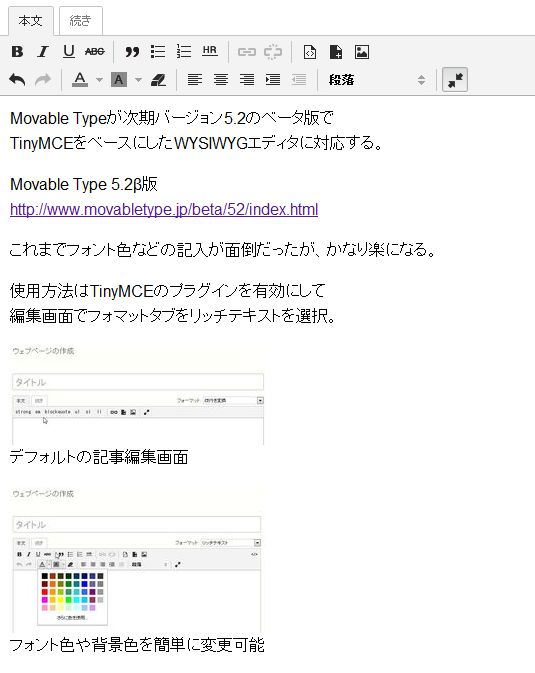Insert horizontal rule HR
This screenshot has height=673, width=535.
tap(210, 52)
